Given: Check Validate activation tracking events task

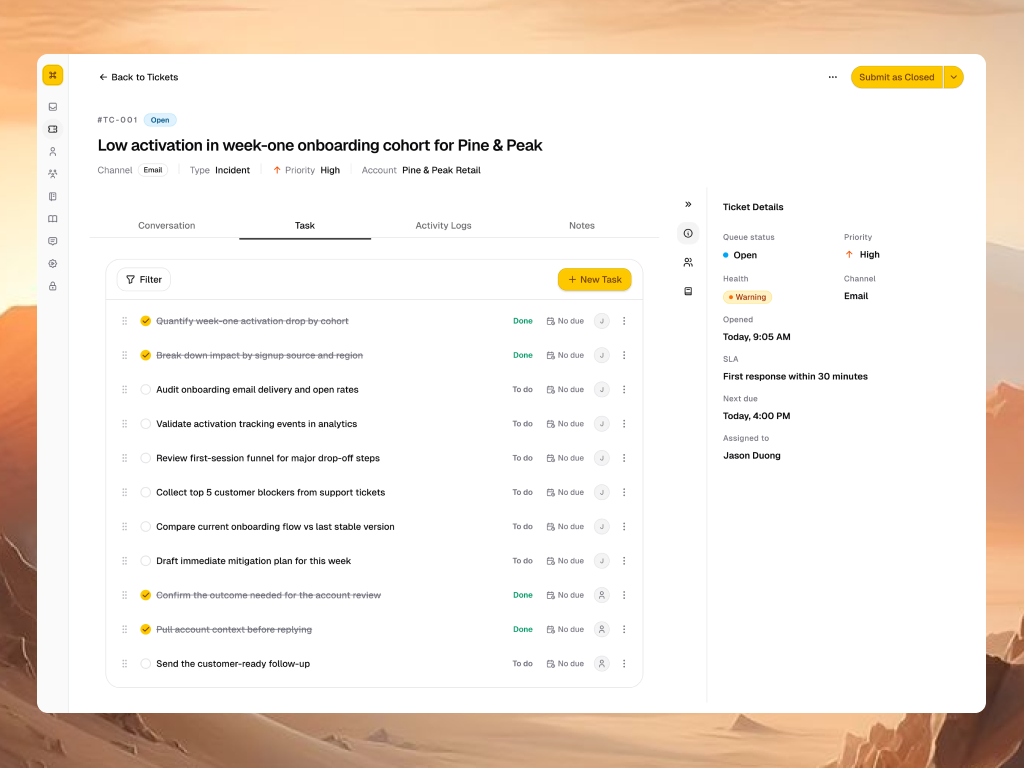Looking at the screenshot, I should [x=146, y=424].
